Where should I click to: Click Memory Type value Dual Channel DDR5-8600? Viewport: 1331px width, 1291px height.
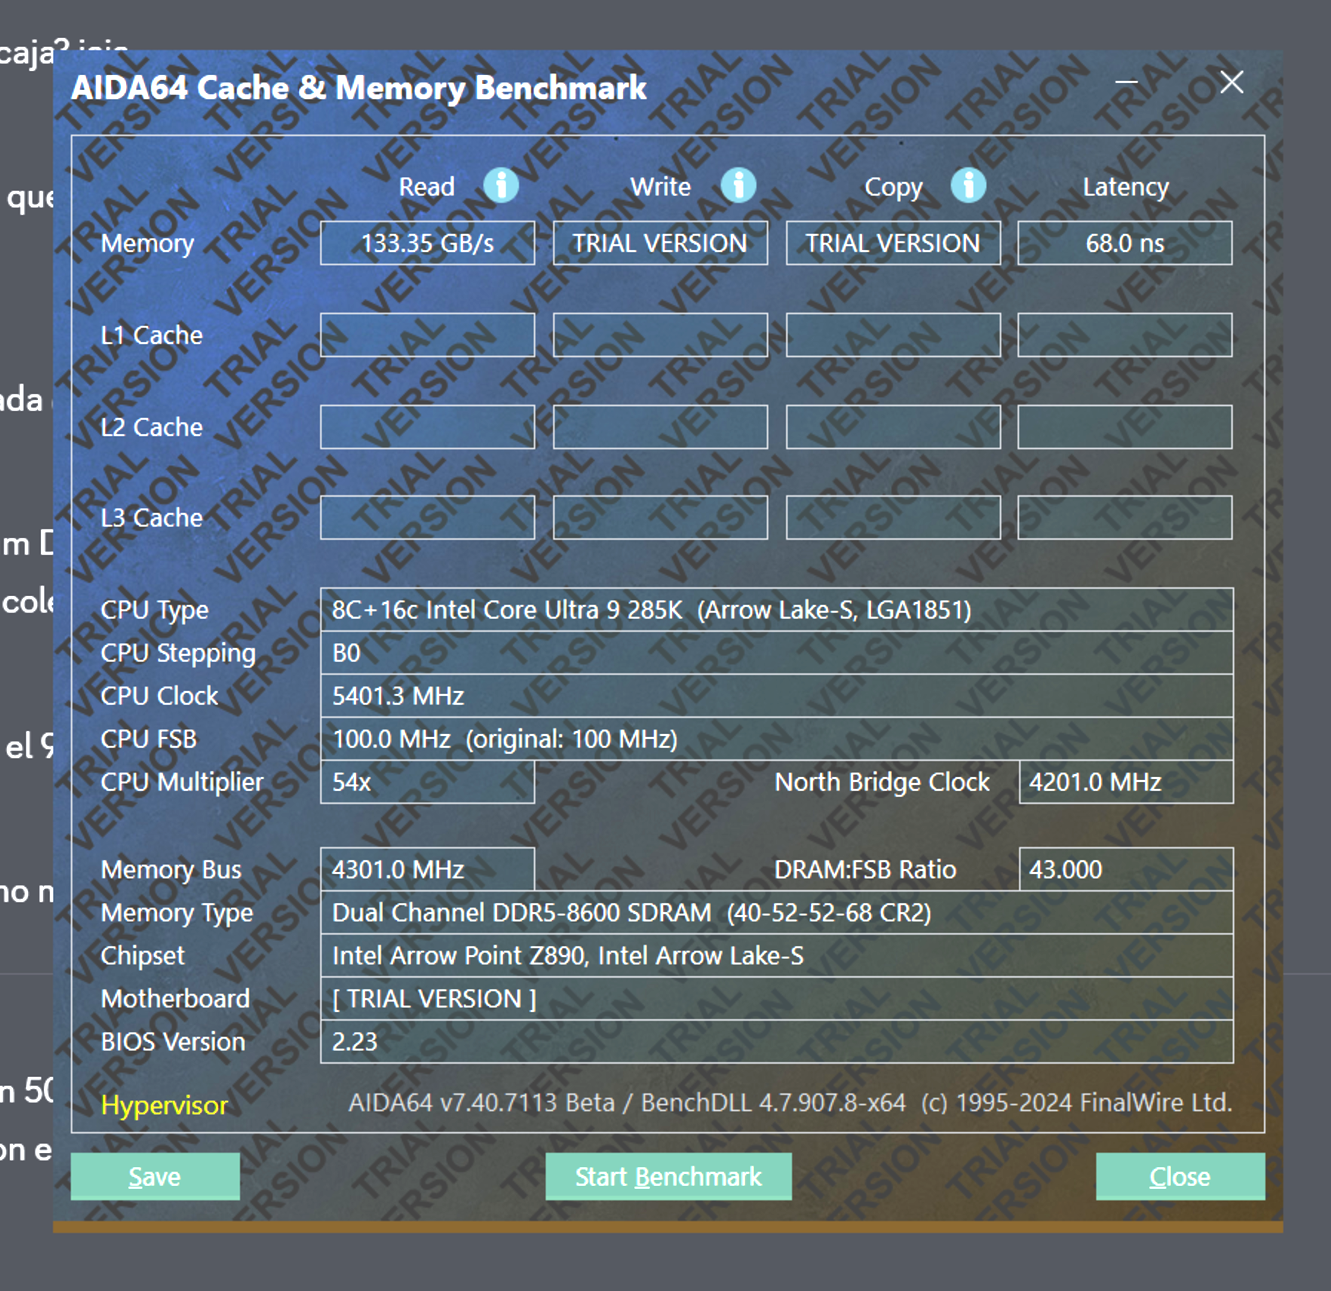(777, 913)
